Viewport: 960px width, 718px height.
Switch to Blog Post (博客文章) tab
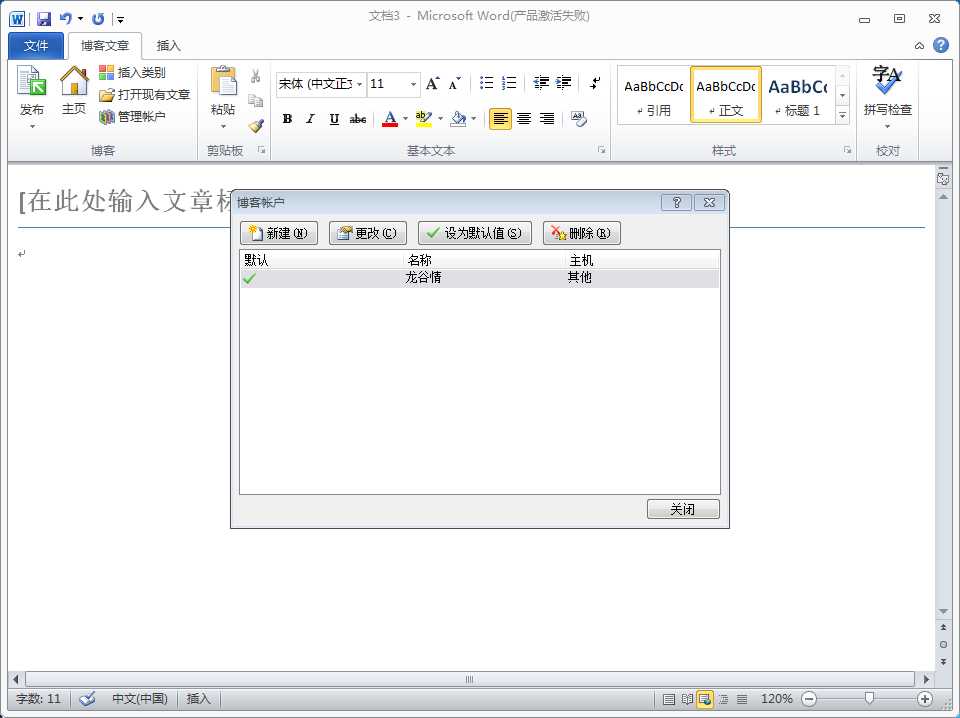(x=105, y=46)
